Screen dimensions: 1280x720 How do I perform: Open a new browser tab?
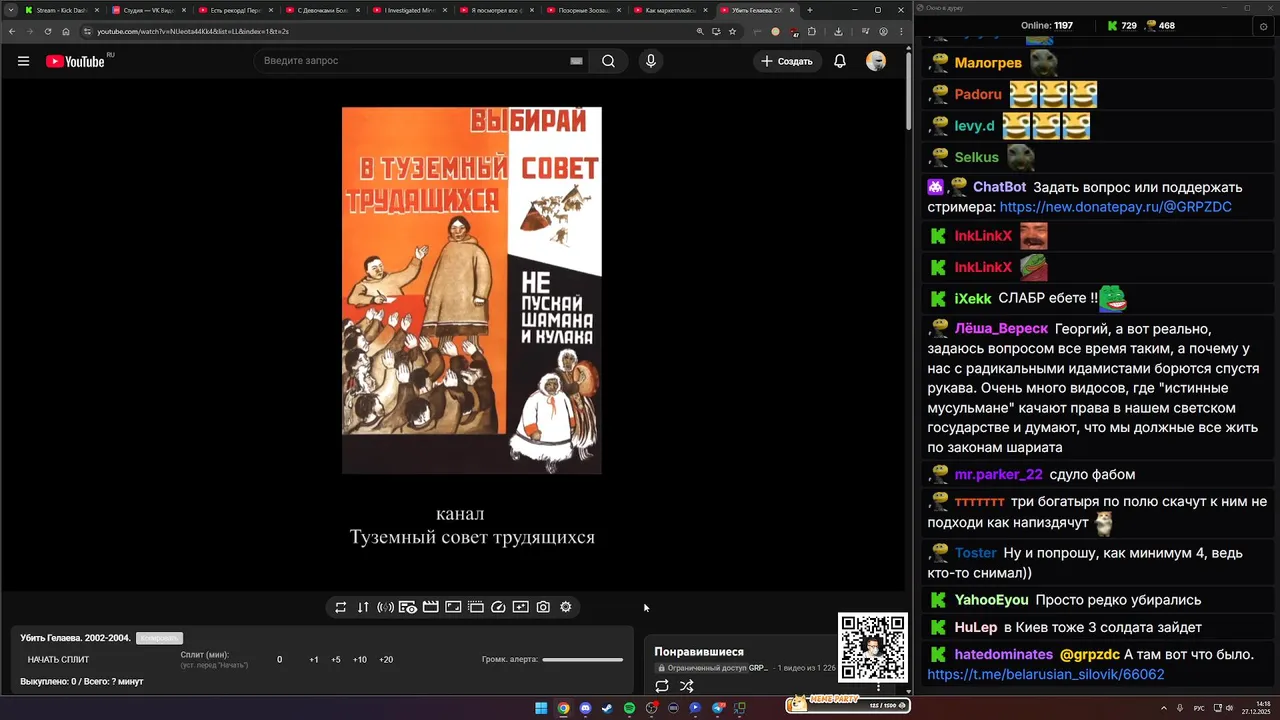tap(810, 10)
